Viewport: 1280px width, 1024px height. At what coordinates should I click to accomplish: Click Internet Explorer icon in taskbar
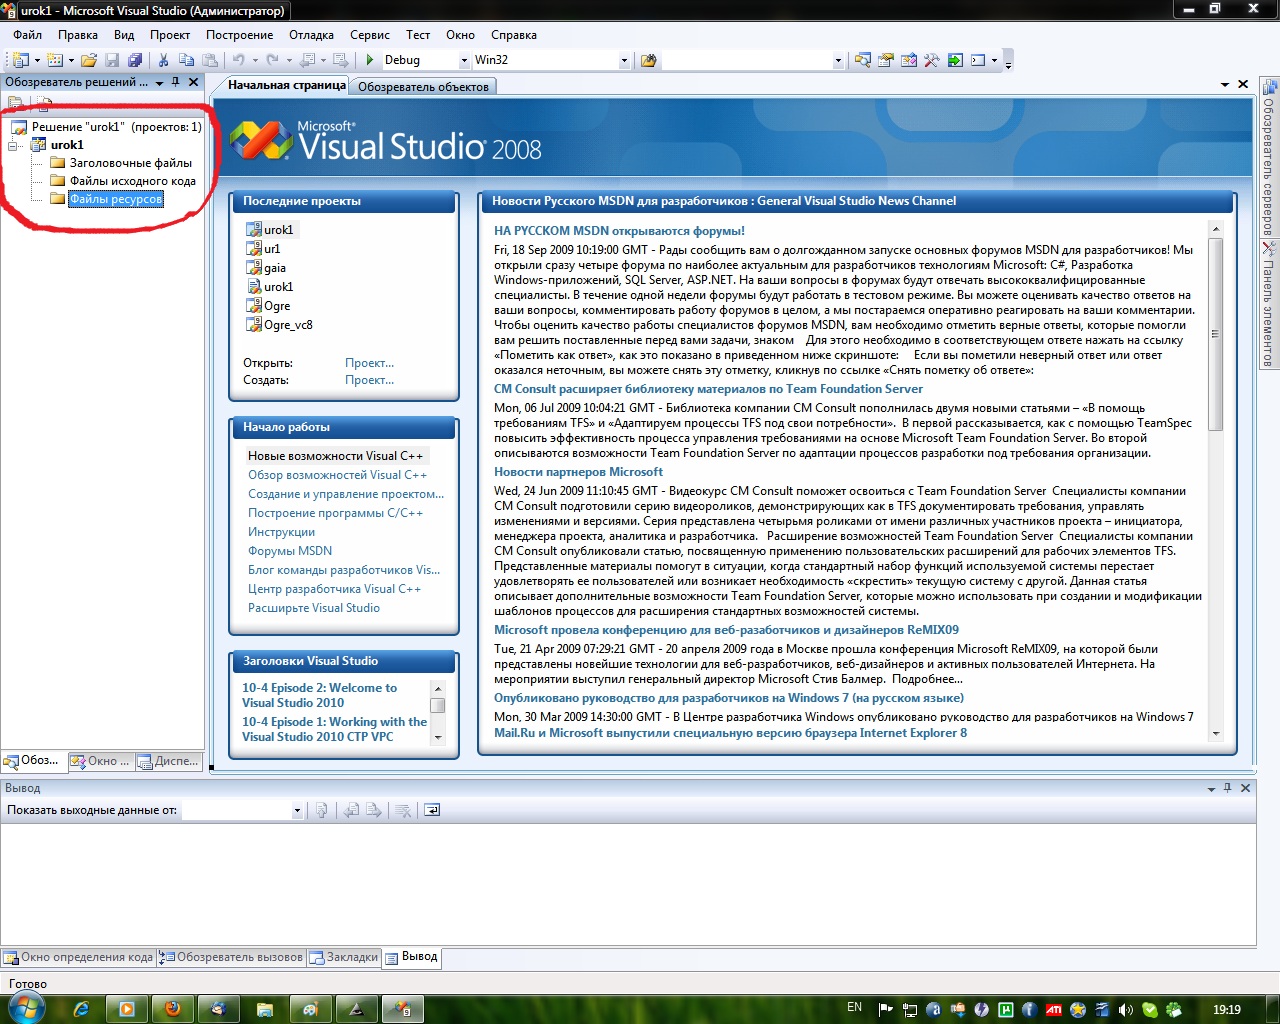pos(82,1009)
